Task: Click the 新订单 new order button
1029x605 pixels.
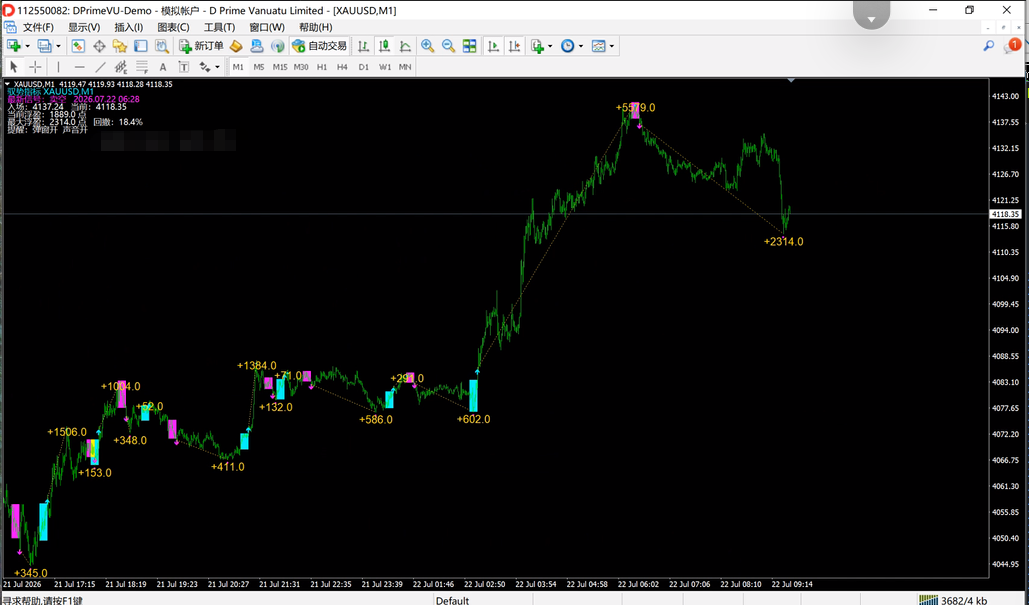Action: pyautogui.click(x=201, y=46)
